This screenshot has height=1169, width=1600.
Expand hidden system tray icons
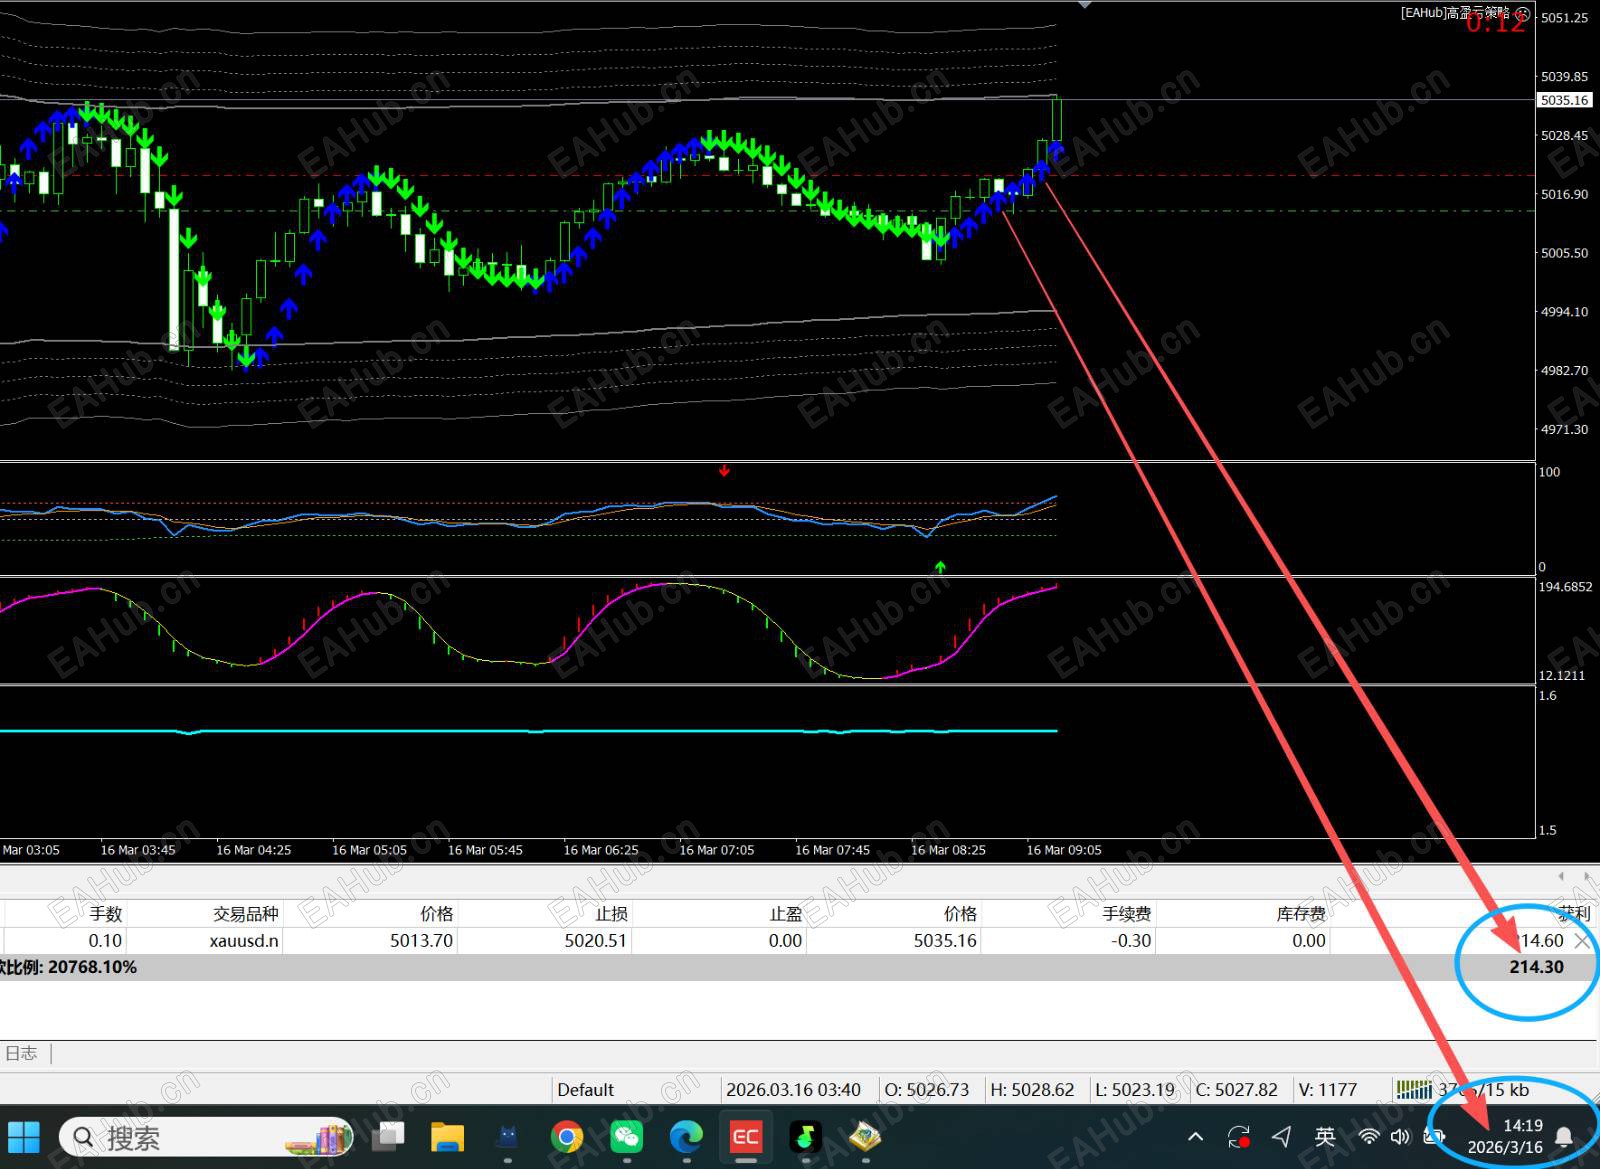click(1195, 1137)
